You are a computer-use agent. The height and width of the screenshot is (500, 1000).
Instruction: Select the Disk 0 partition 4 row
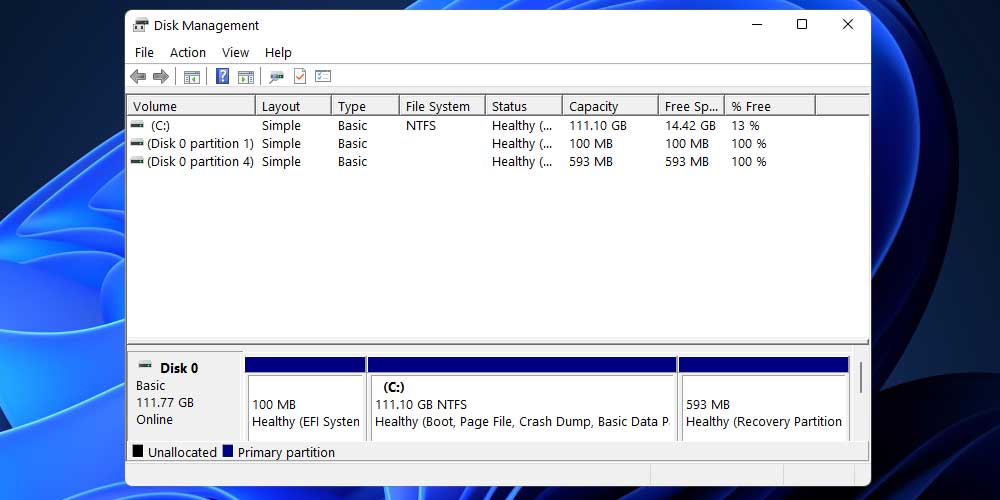point(199,161)
